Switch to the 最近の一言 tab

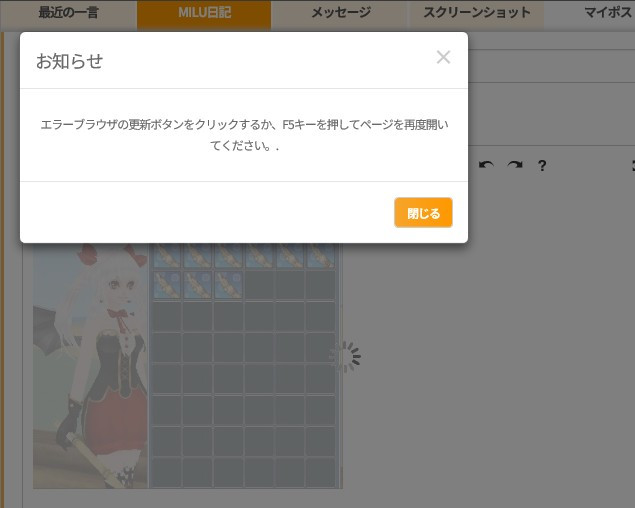68,13
